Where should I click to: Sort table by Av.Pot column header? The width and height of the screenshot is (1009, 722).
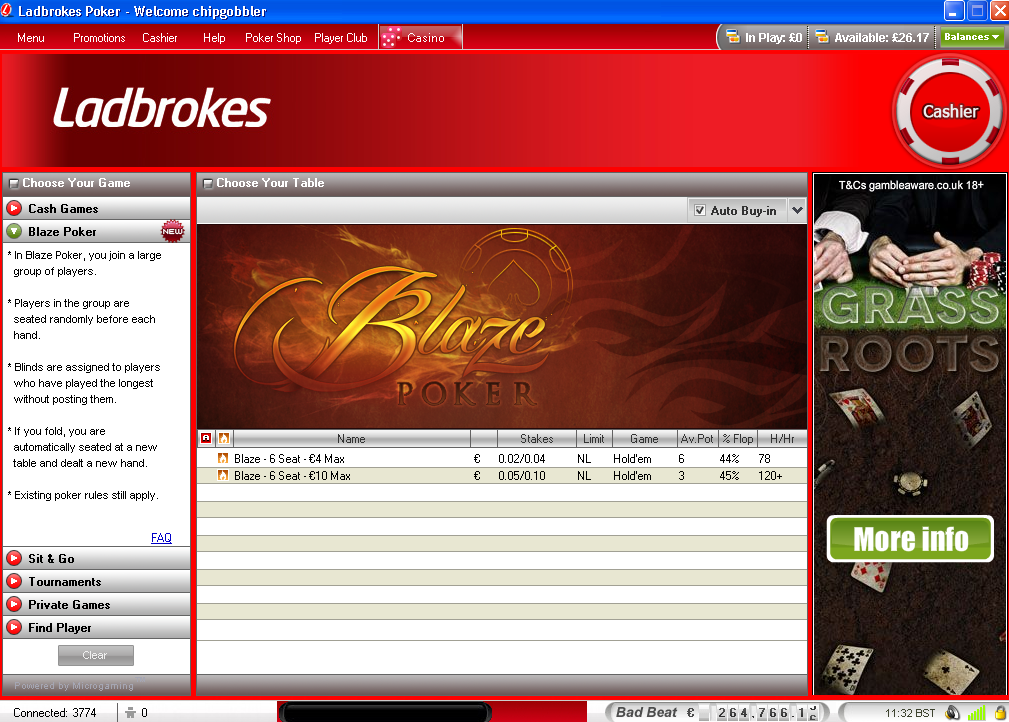pyautogui.click(x=697, y=438)
